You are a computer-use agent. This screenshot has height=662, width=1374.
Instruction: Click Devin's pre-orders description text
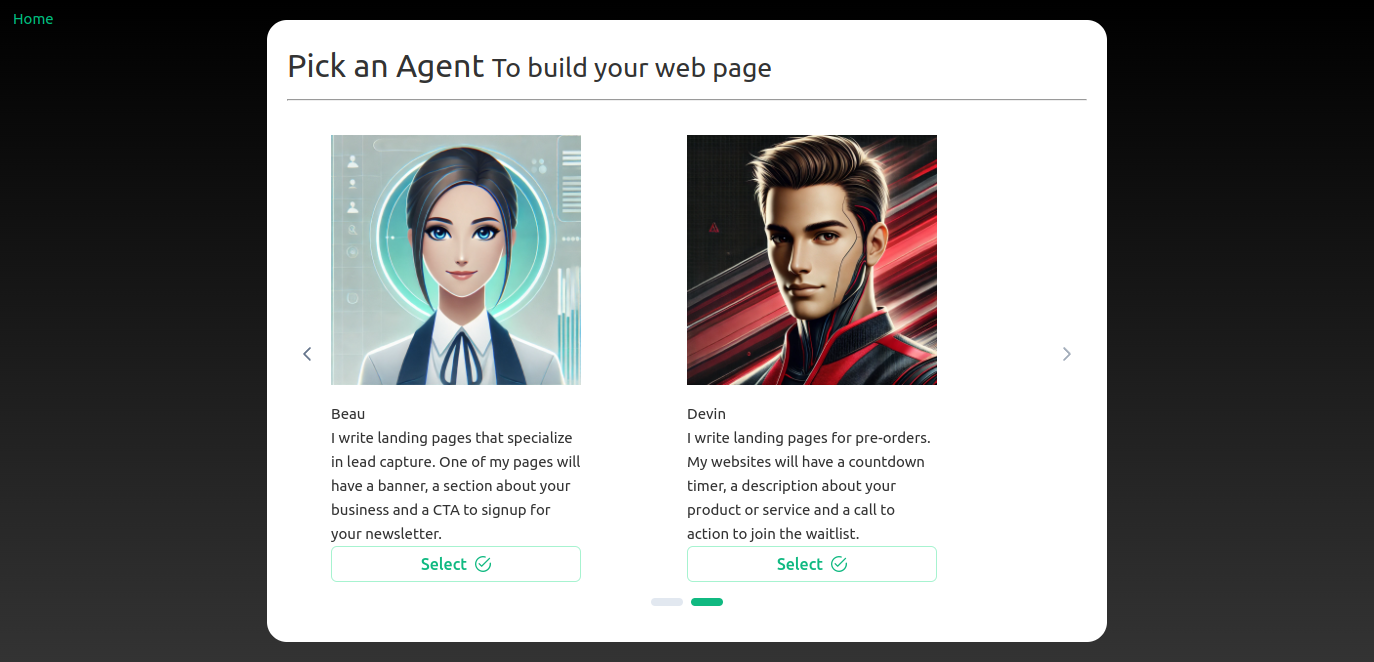tap(809, 486)
